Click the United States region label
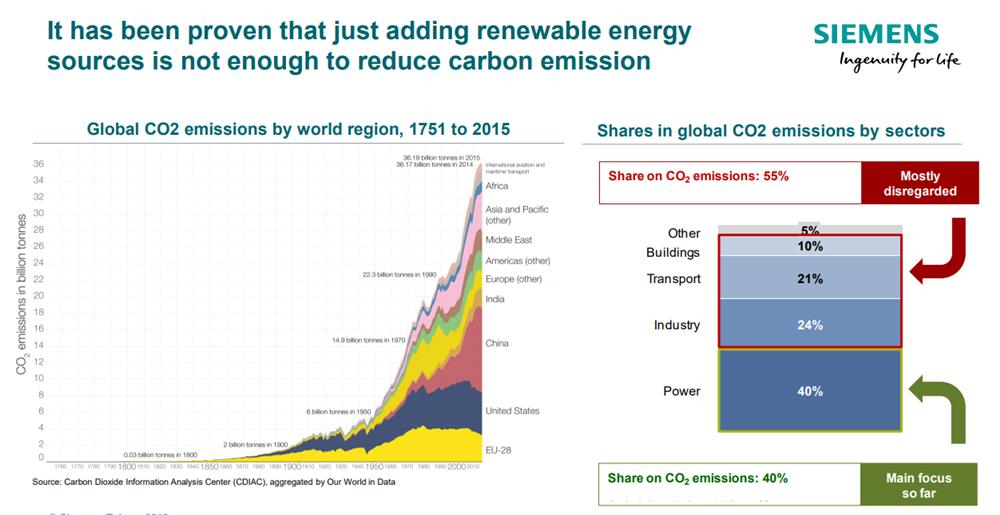Screen dimensions: 1000x515 coord(512,411)
